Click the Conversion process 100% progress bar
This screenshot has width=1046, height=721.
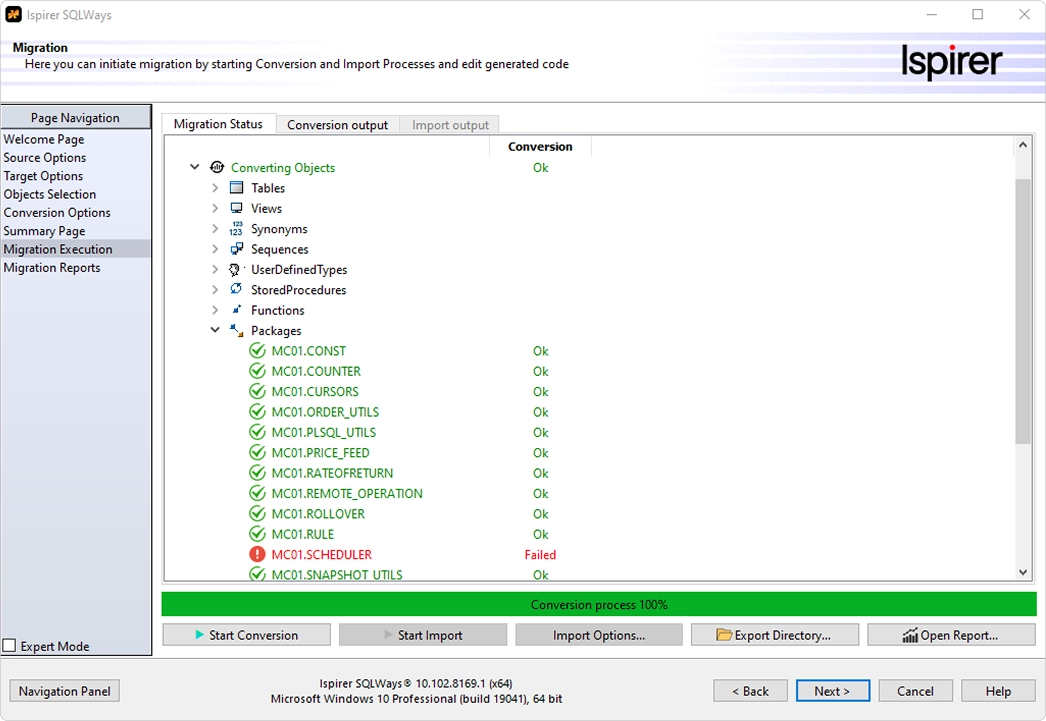[600, 604]
